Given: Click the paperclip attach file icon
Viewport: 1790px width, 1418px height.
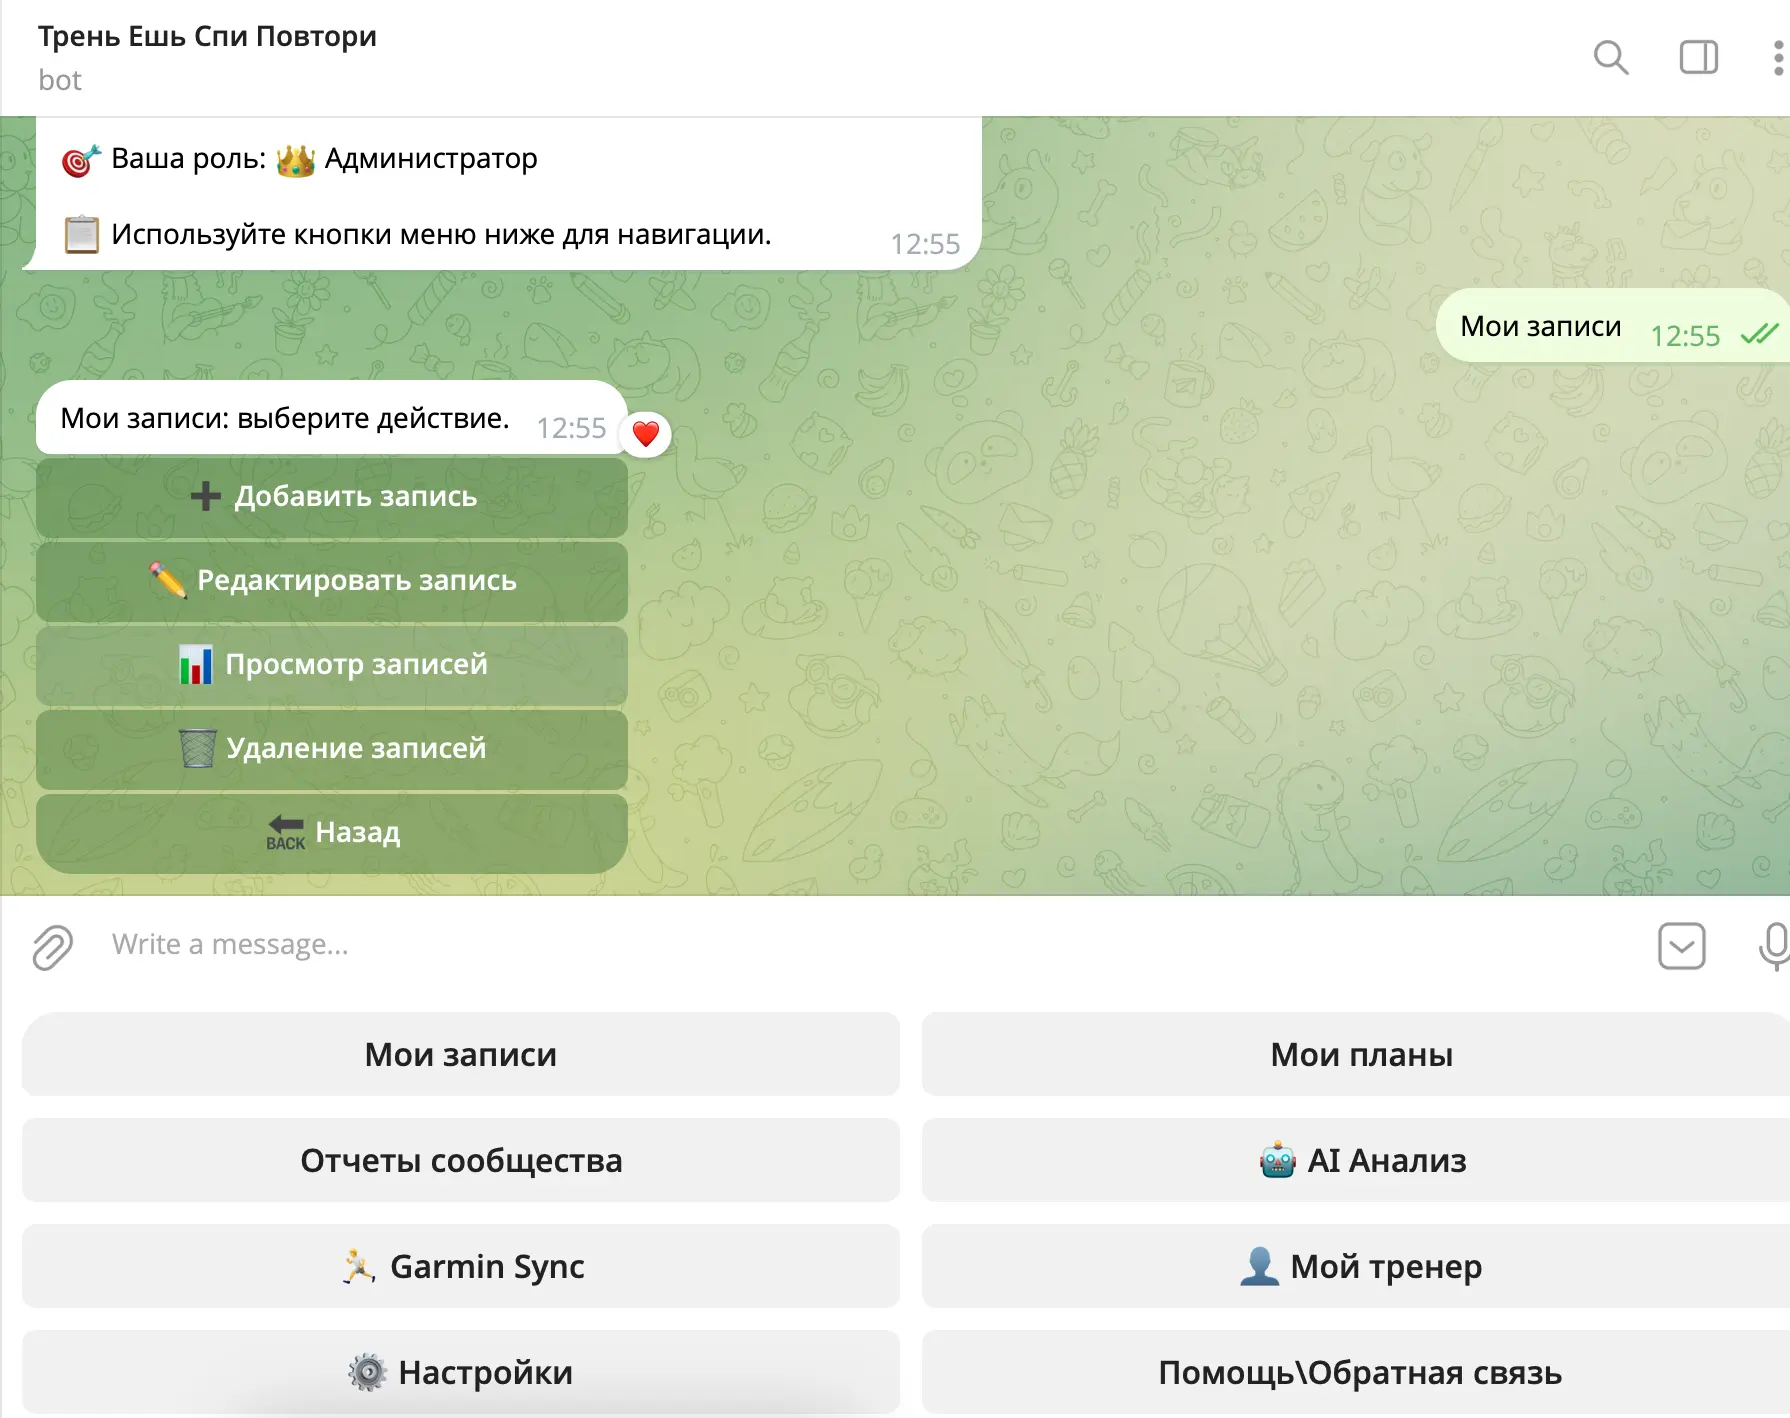Looking at the screenshot, I should tap(53, 946).
